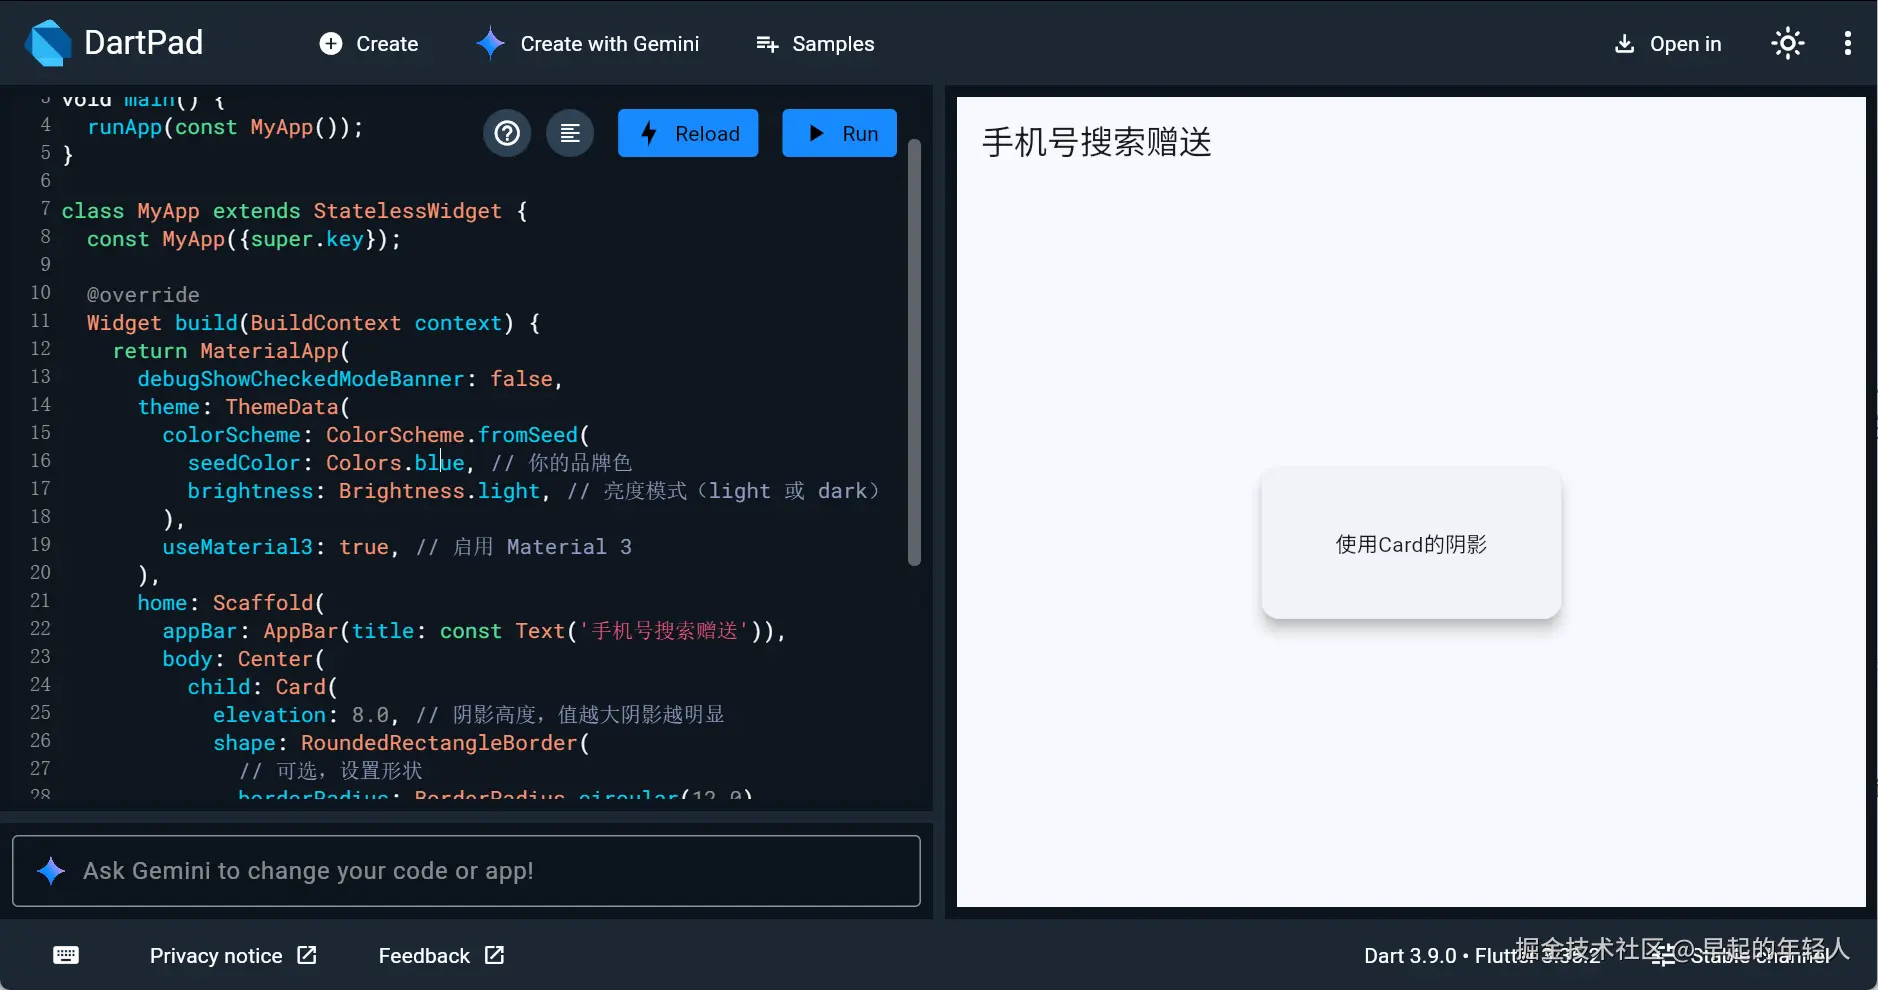Format the Dart code using format icon

[x=569, y=132]
